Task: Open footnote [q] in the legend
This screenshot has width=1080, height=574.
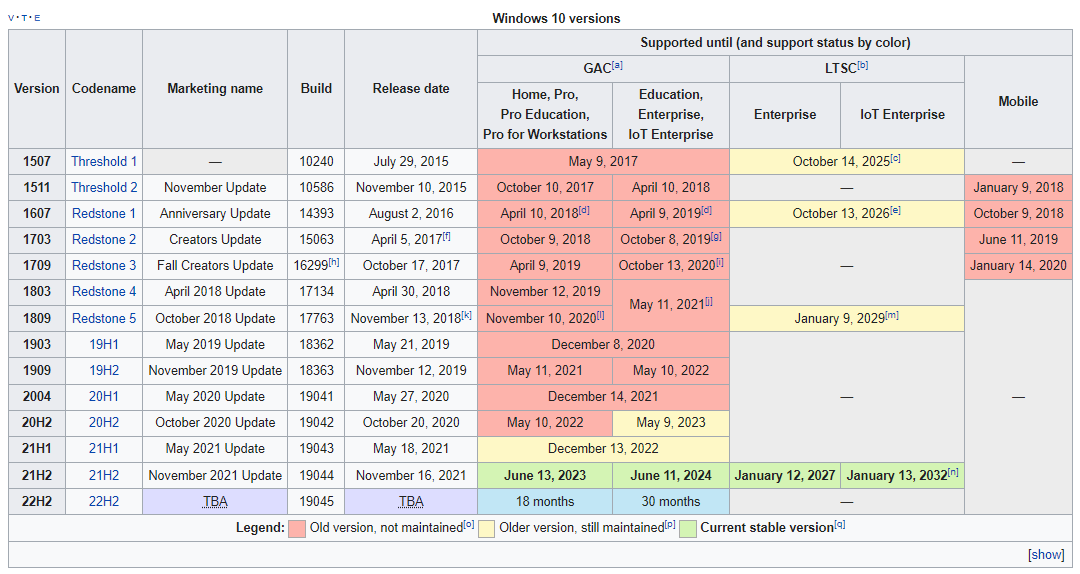Action: tap(840, 525)
